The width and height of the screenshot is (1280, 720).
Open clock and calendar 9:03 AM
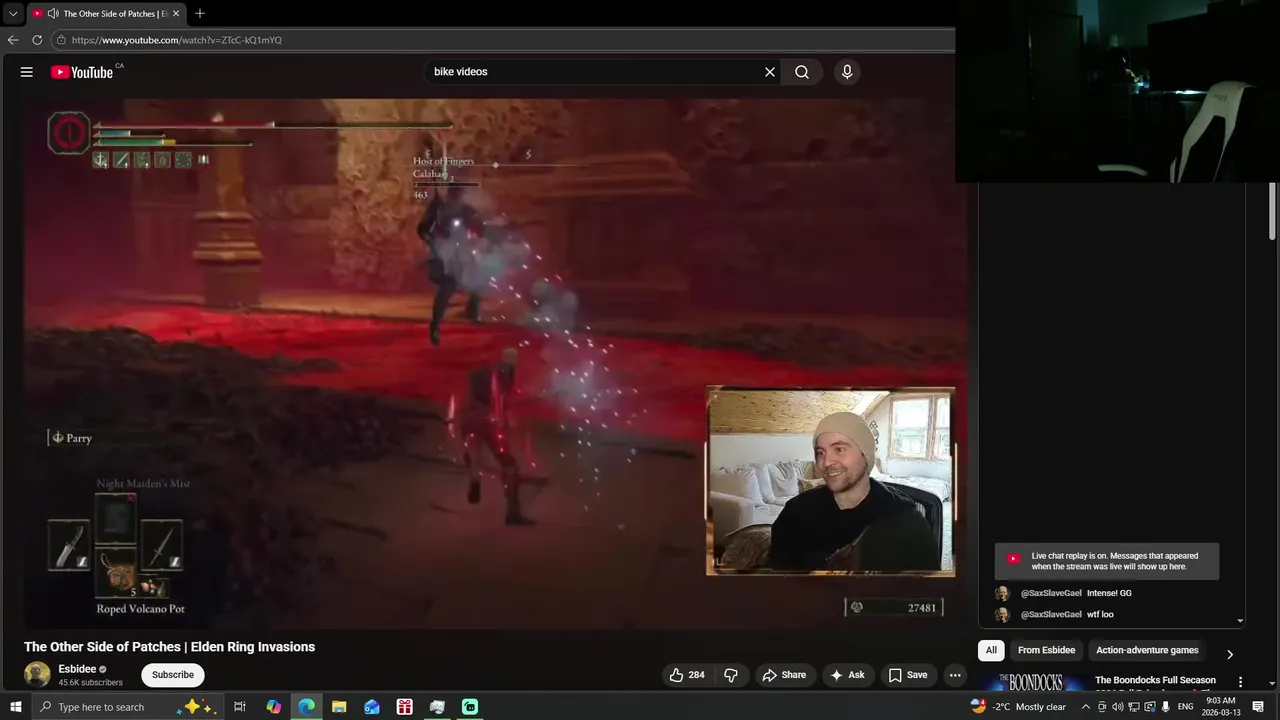pyautogui.click(x=1221, y=707)
